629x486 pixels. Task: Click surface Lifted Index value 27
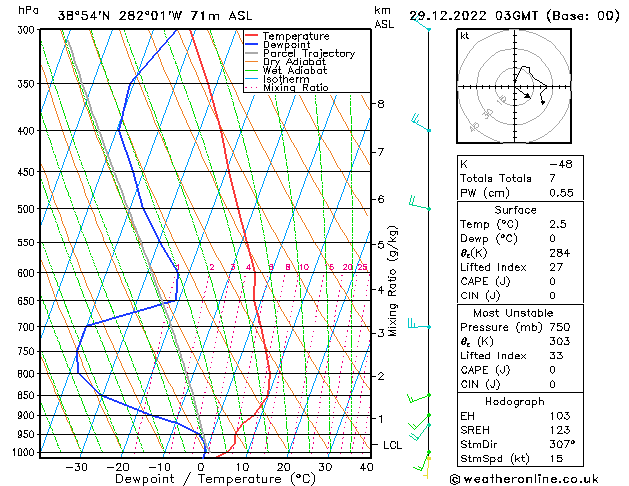pos(556,267)
